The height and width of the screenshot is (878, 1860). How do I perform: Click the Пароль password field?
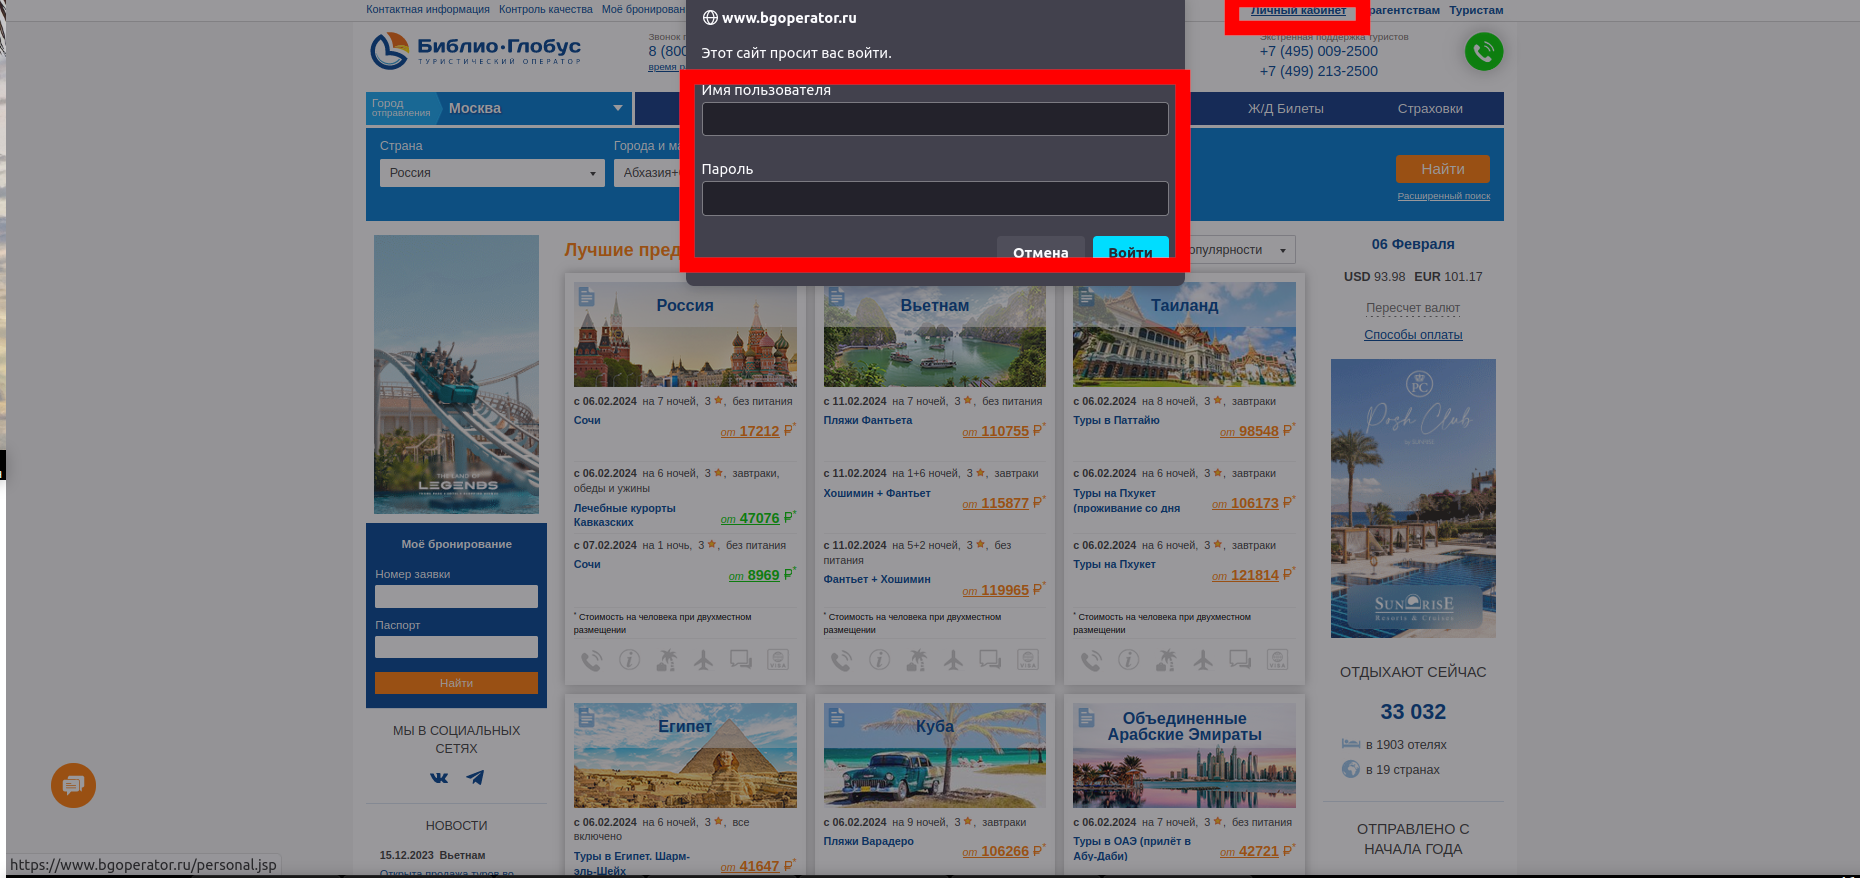tap(934, 198)
